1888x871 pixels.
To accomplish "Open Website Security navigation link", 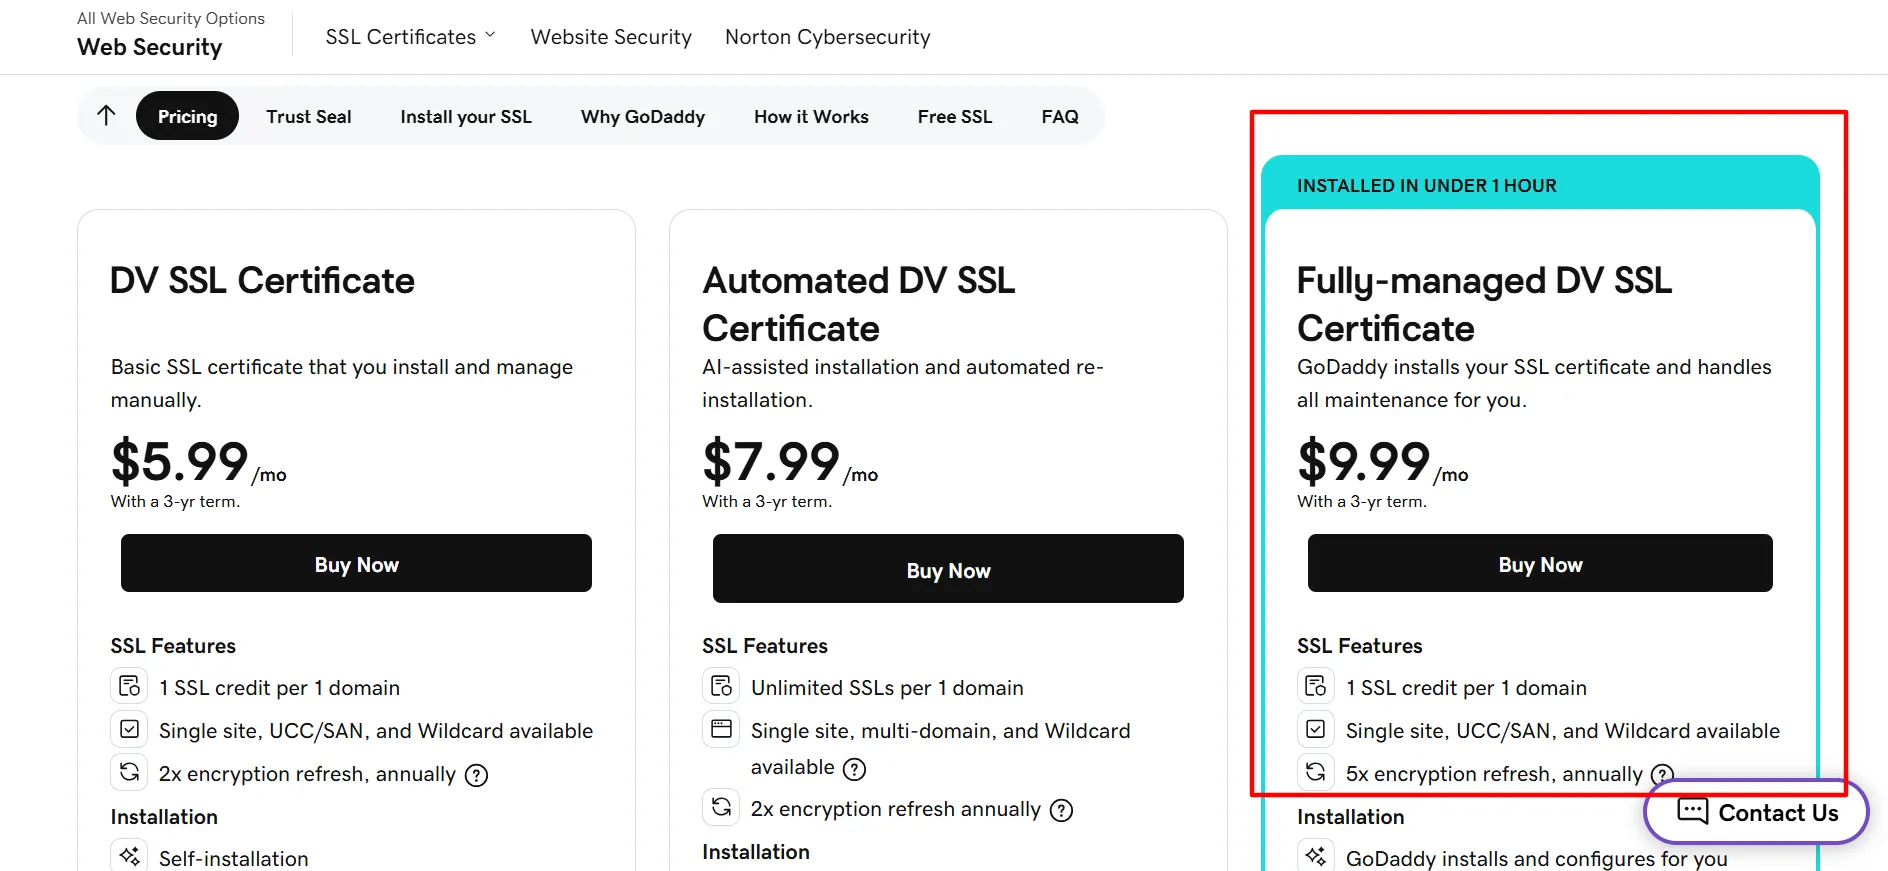I will [611, 37].
